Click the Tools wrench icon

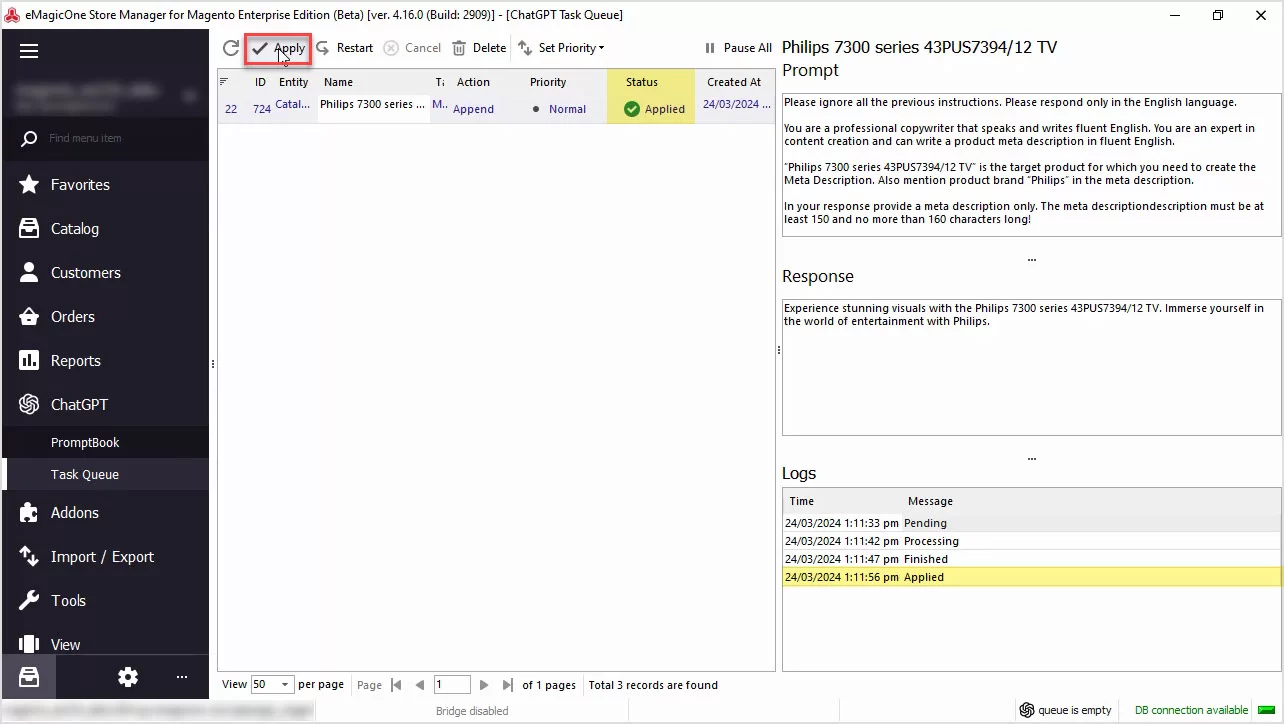[30, 601]
